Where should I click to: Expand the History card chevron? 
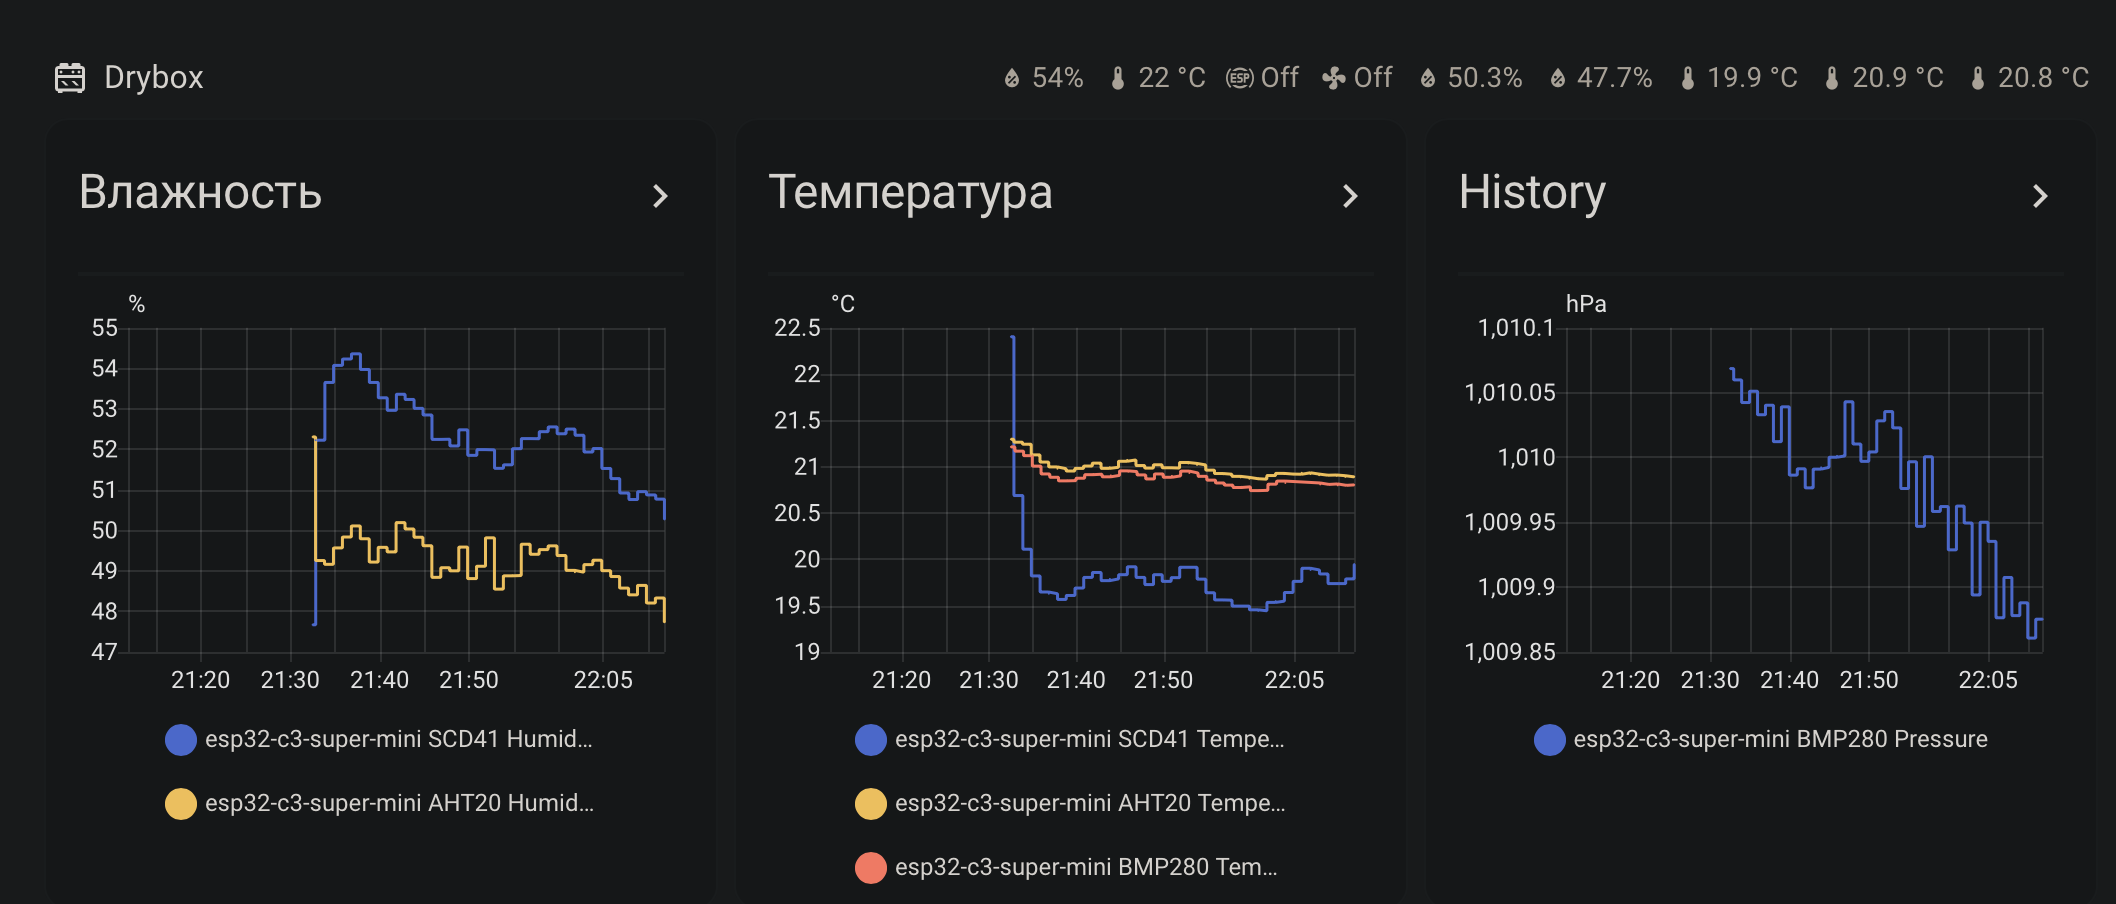pos(2040,196)
